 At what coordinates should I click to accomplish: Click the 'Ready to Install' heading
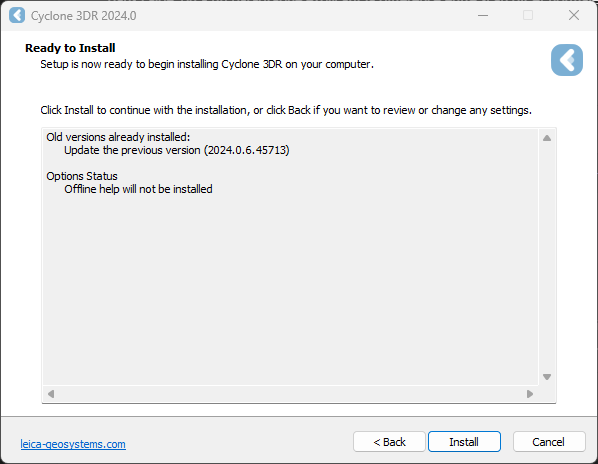(70, 48)
